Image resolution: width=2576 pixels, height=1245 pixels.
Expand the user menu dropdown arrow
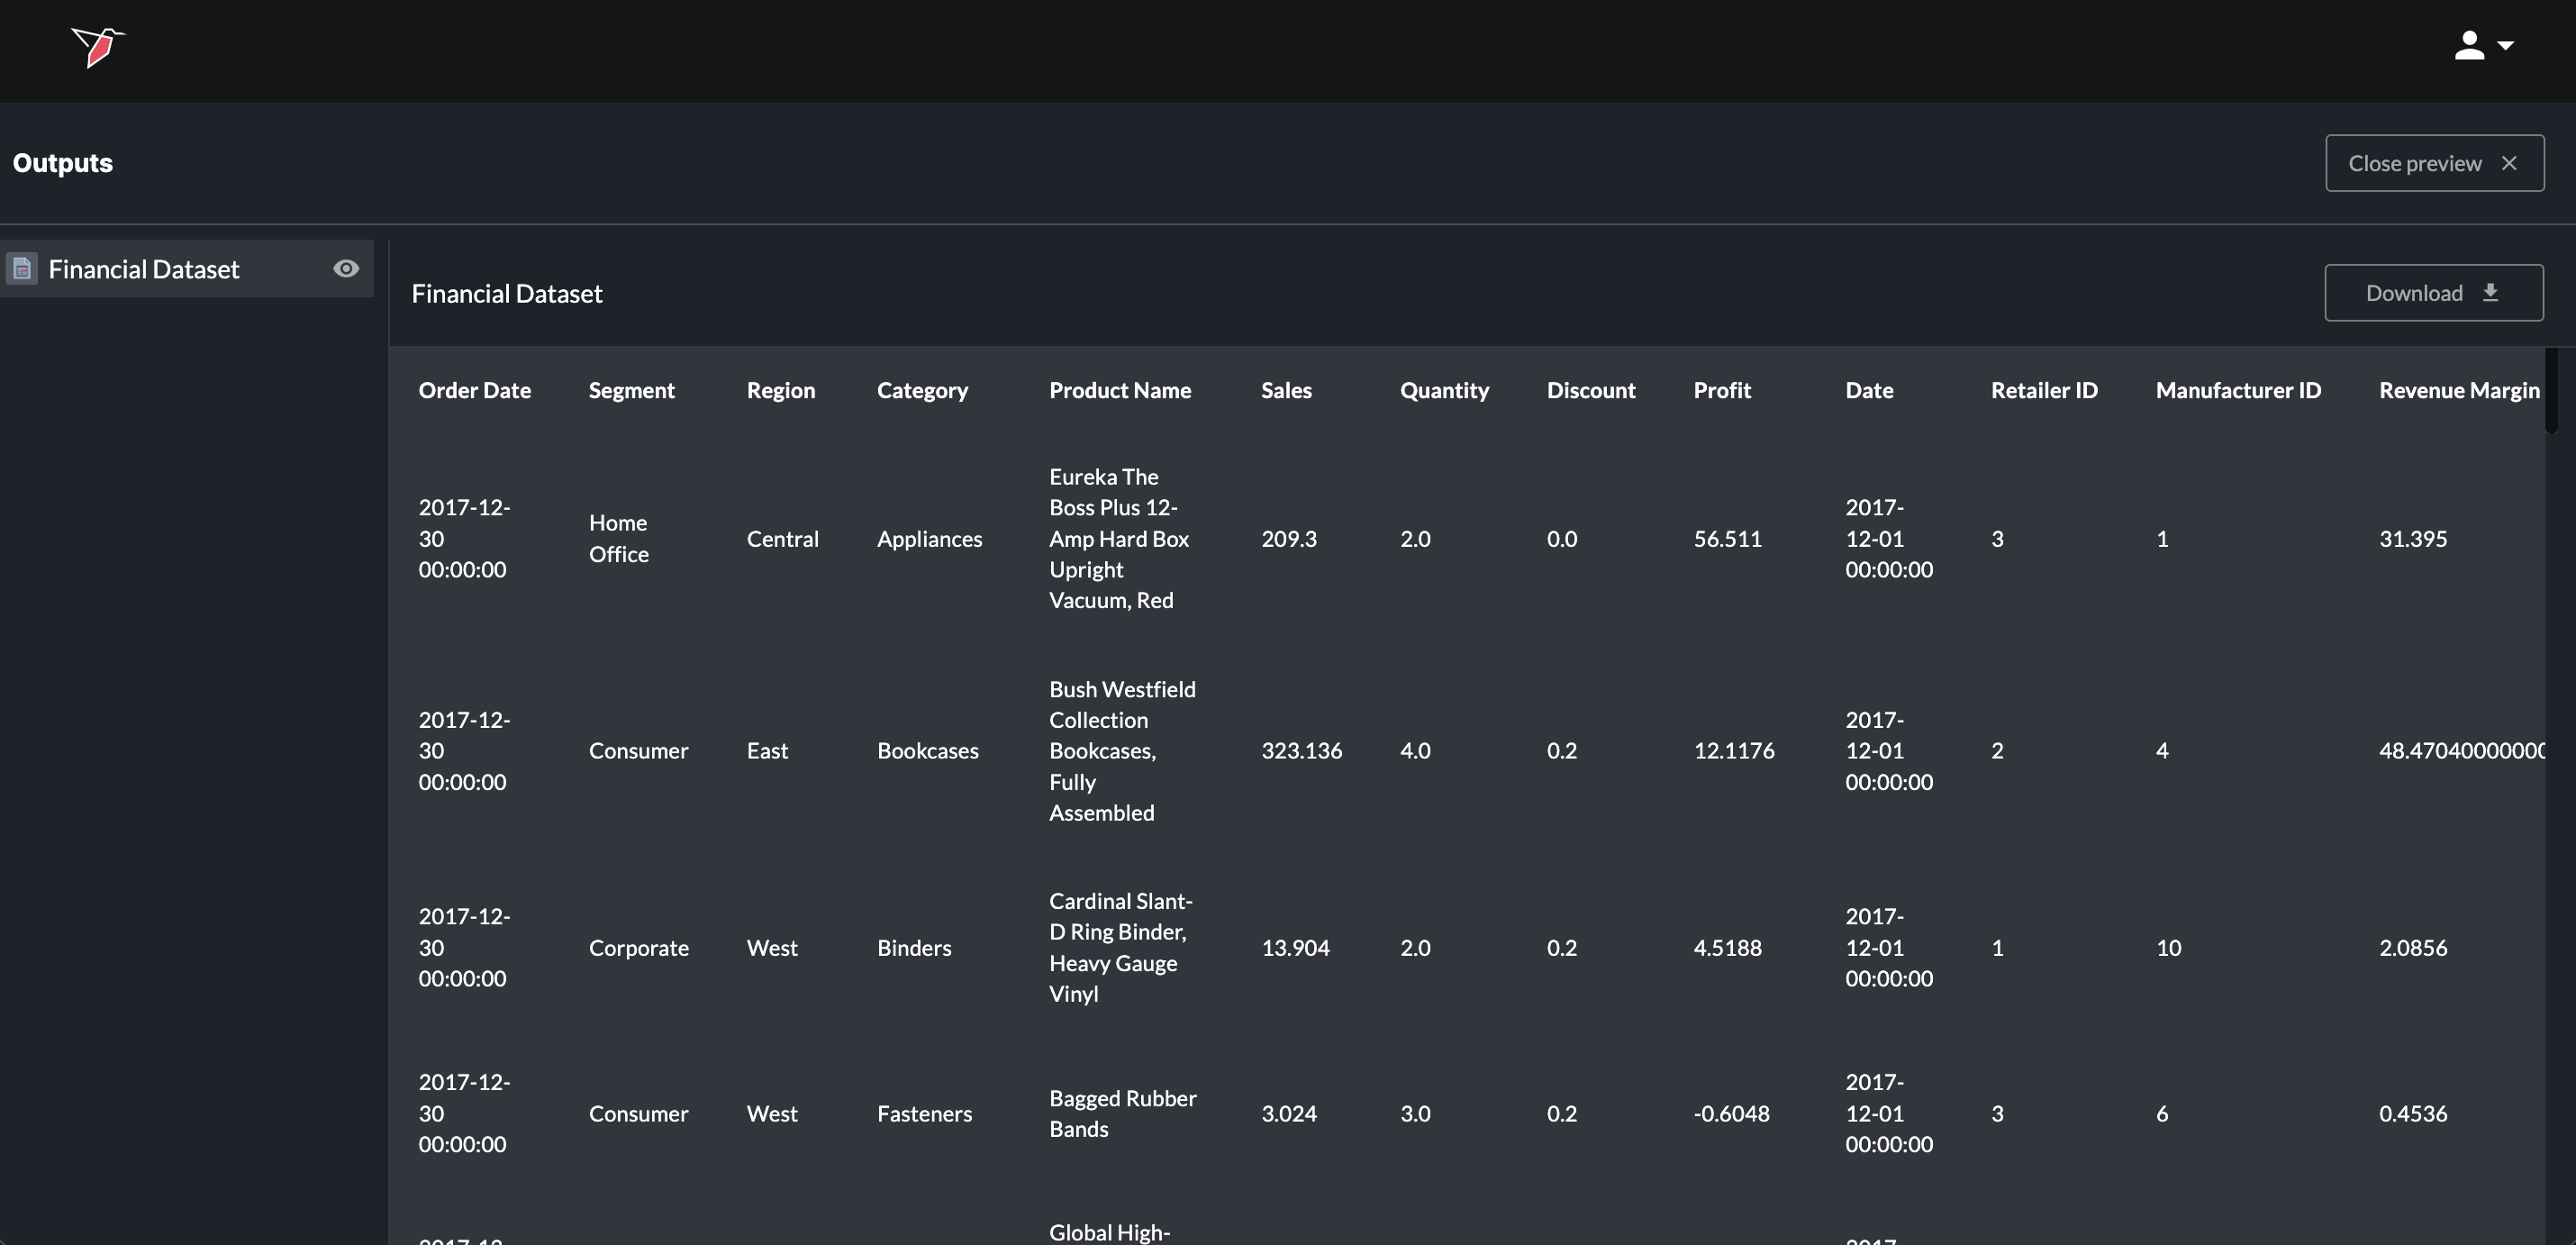click(x=2506, y=45)
